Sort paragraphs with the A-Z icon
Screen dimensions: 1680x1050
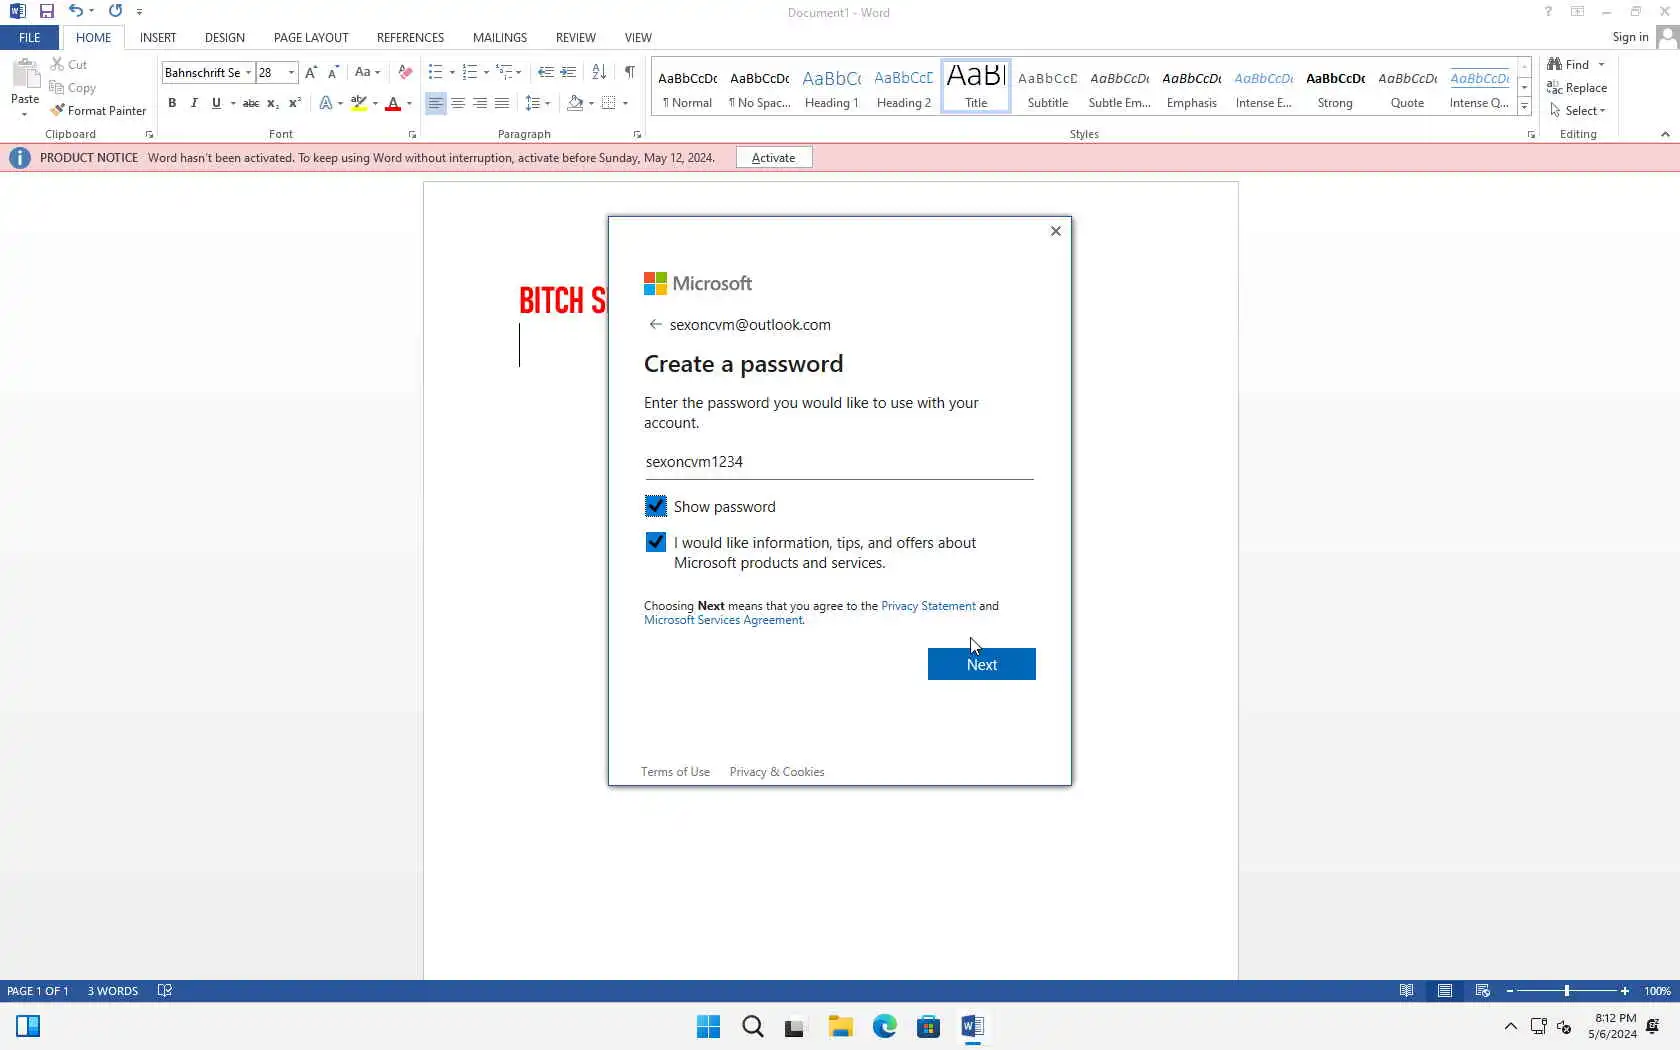[x=599, y=72]
